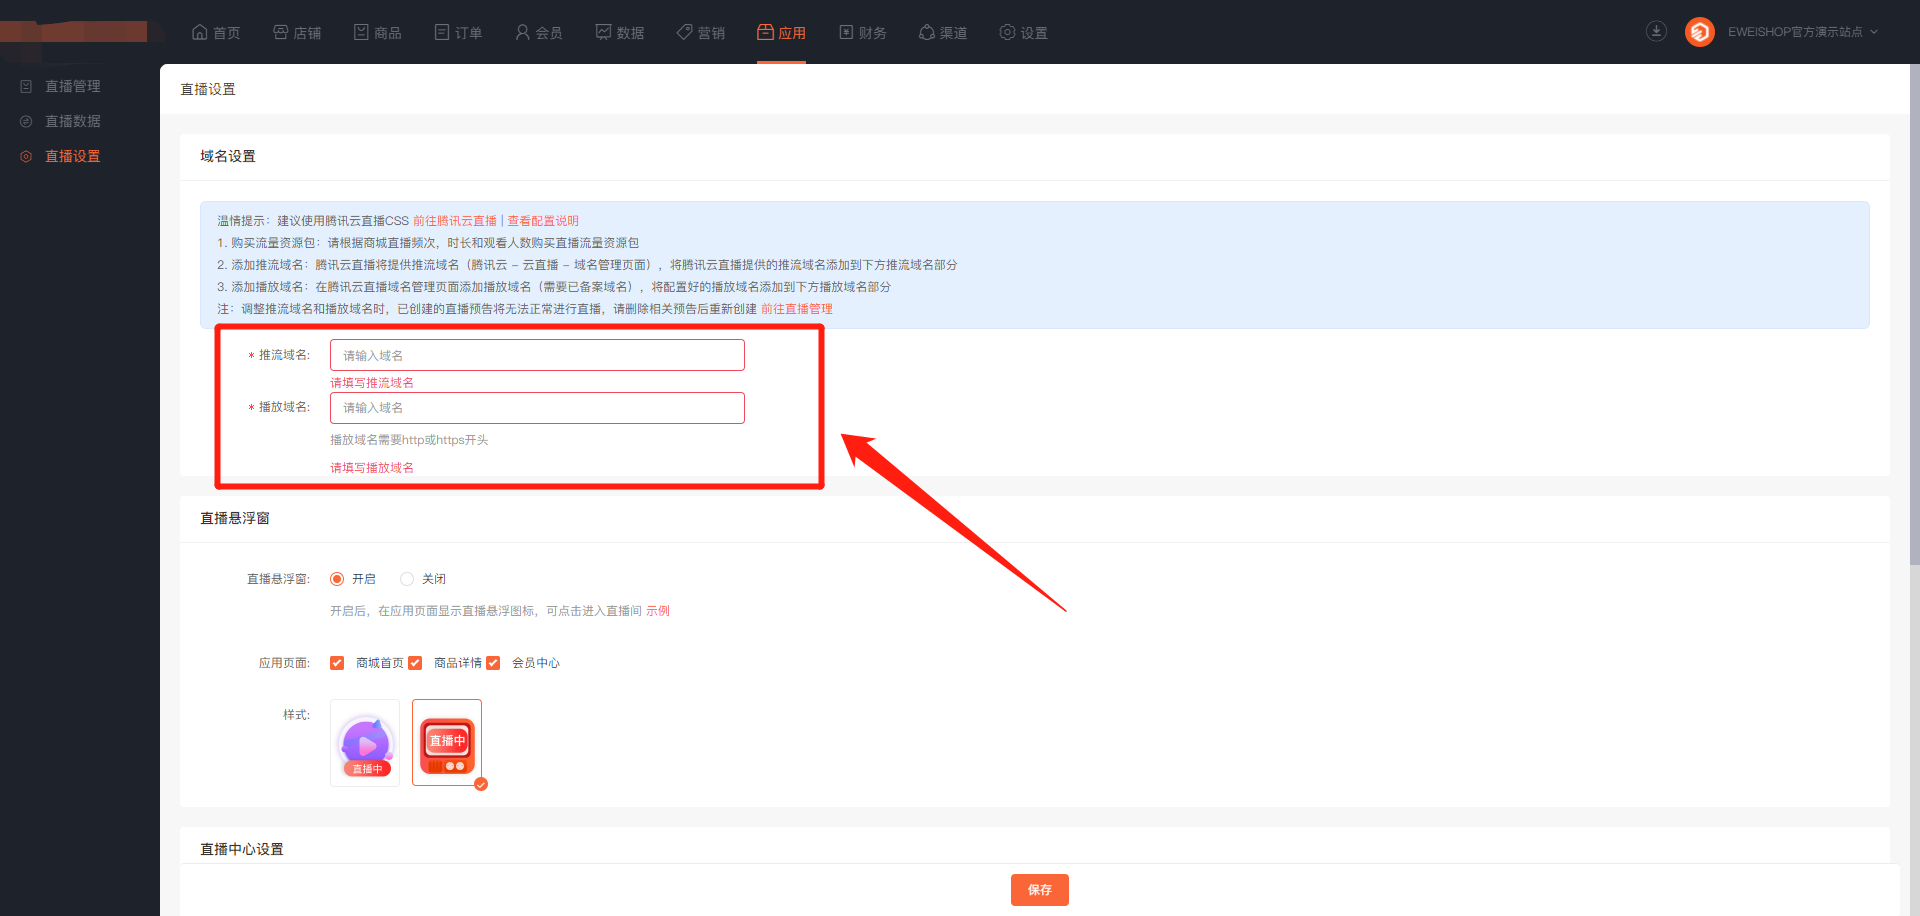
Task: Go to 直播设置 in the sidebar
Action: (x=73, y=157)
